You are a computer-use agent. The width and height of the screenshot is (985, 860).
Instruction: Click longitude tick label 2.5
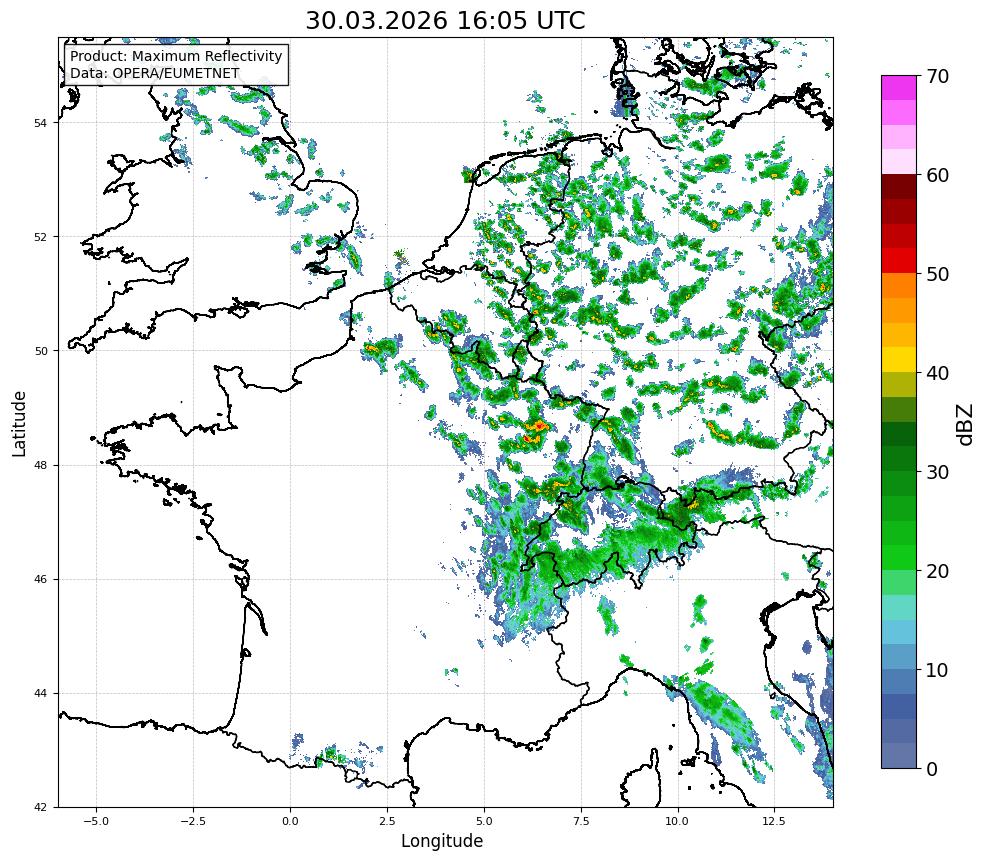387,821
